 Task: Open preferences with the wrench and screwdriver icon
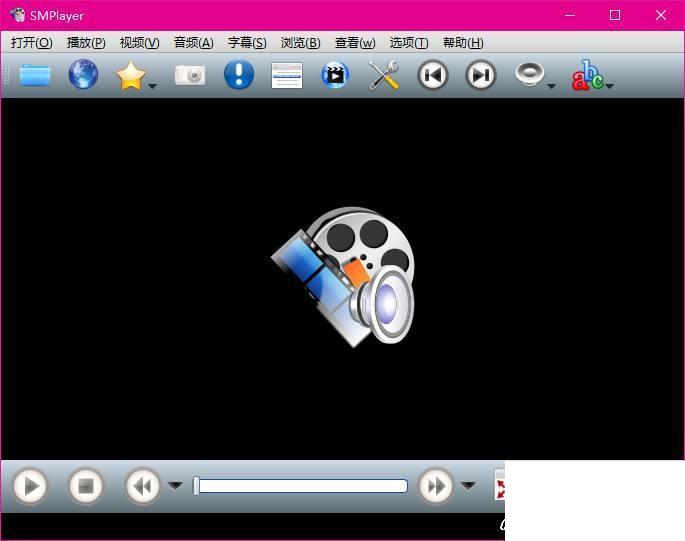point(384,75)
